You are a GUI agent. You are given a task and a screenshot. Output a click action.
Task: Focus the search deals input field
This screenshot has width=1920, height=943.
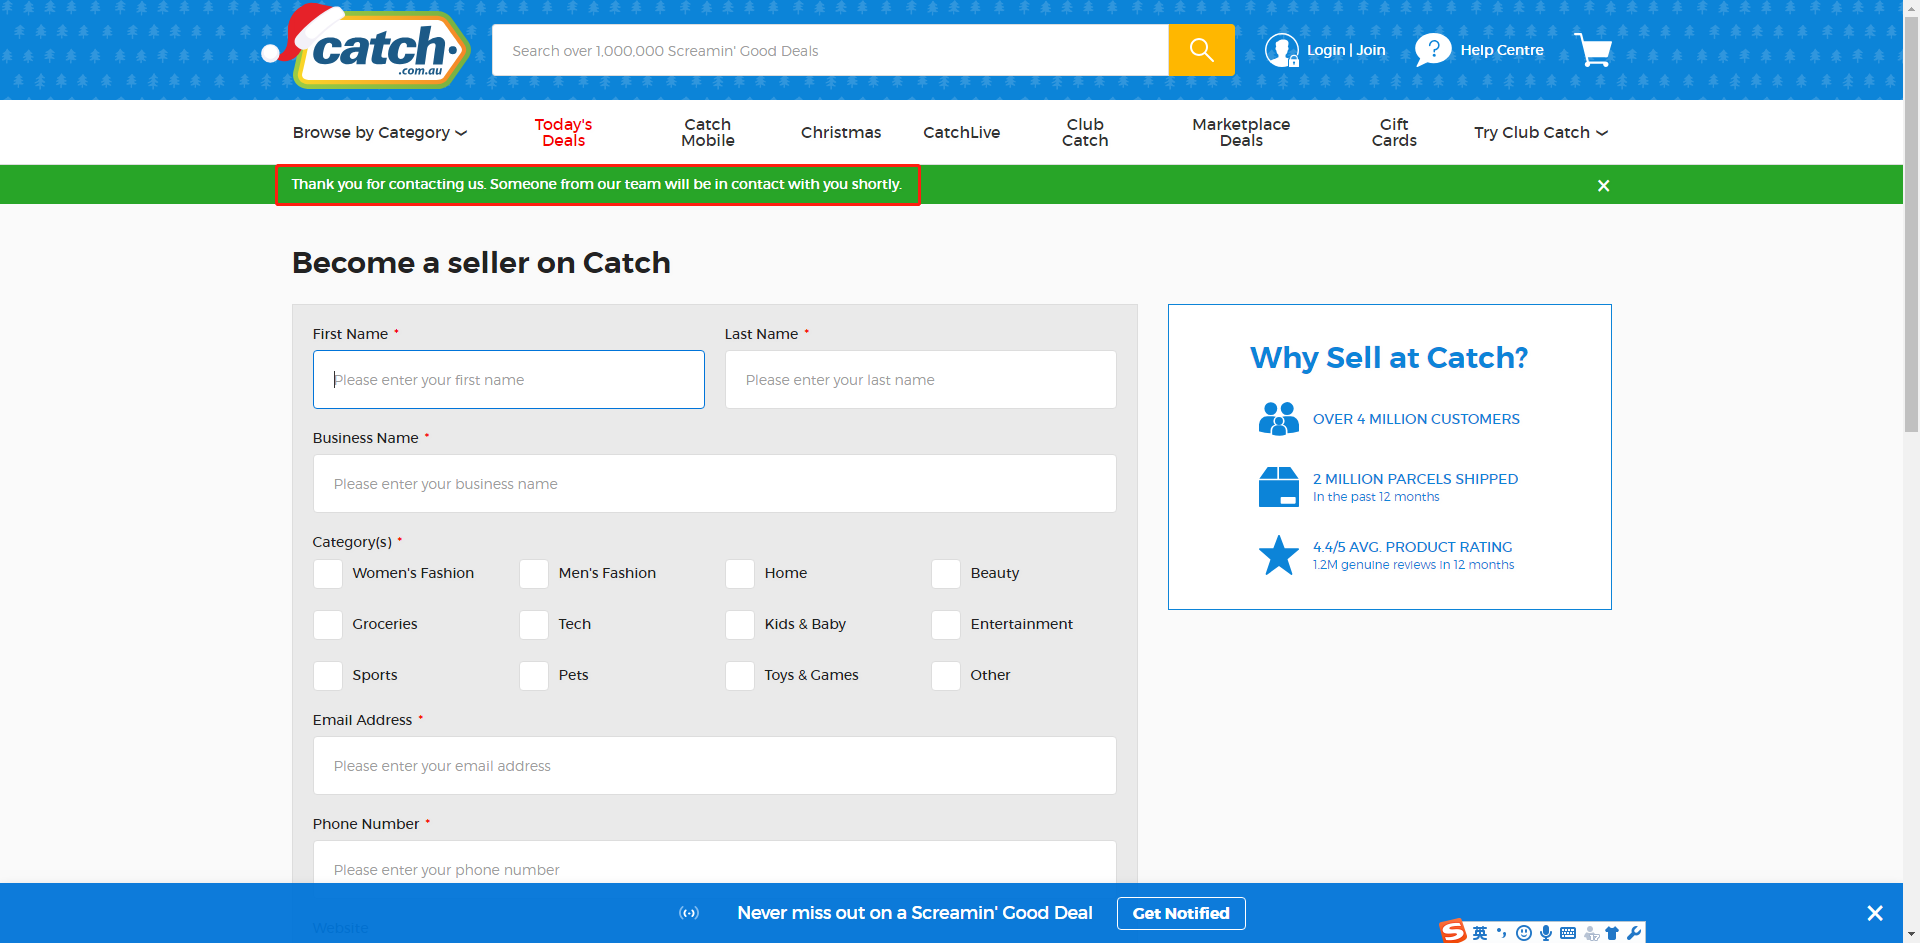click(830, 50)
